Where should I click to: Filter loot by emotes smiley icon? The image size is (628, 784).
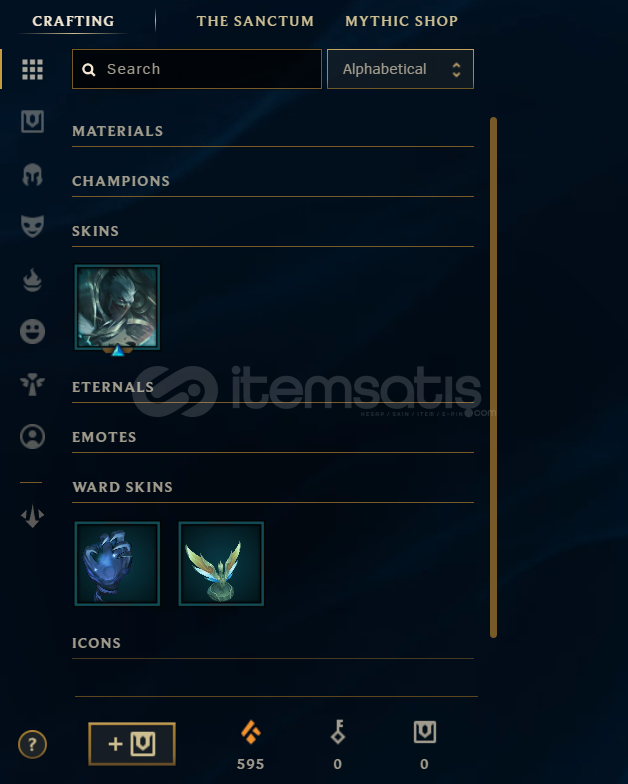click(32, 332)
